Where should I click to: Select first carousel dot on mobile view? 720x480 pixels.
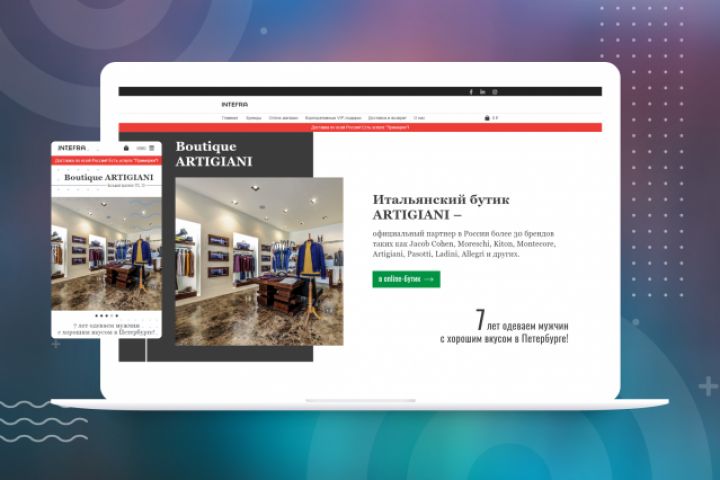click(x=96, y=316)
